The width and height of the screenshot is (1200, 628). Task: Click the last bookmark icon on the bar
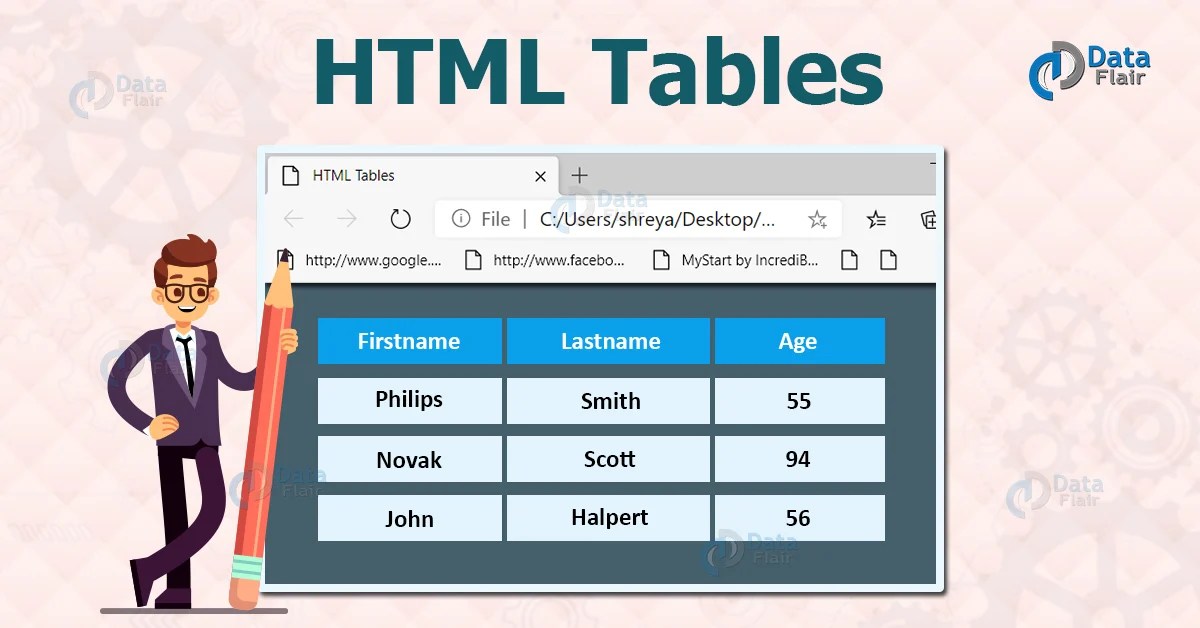[x=888, y=259]
